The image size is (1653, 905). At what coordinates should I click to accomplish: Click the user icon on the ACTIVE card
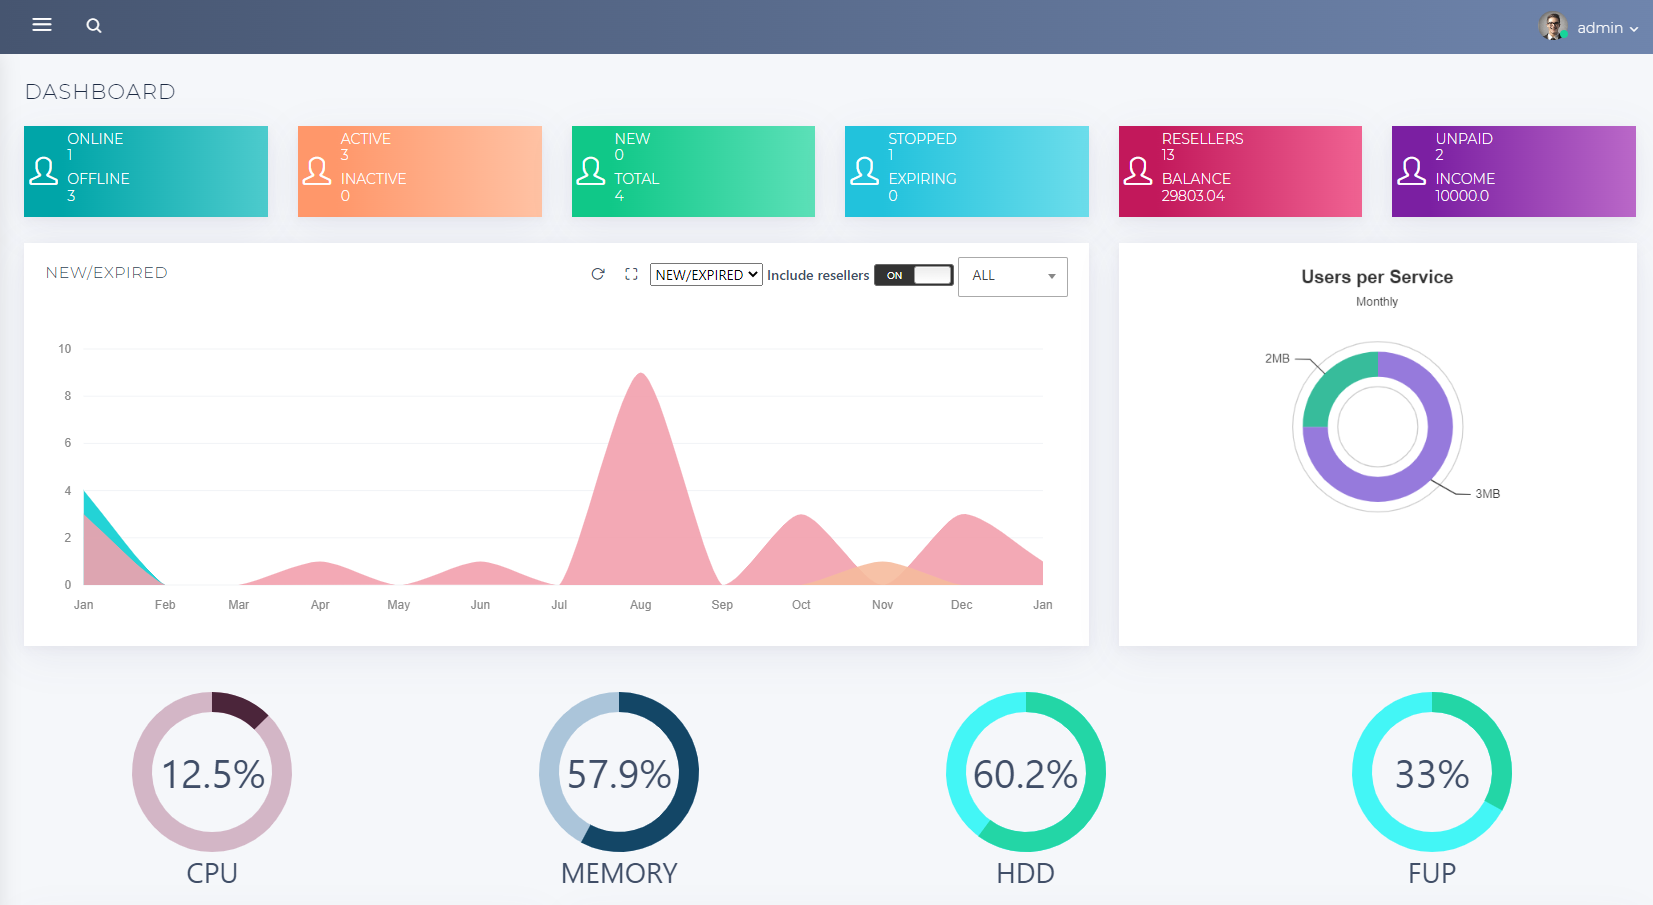318,171
